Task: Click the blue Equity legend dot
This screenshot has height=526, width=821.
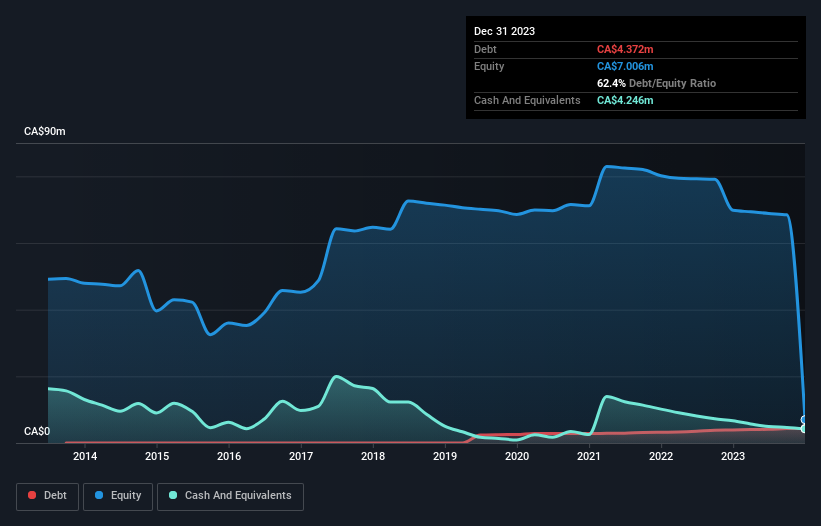Action: pos(99,495)
